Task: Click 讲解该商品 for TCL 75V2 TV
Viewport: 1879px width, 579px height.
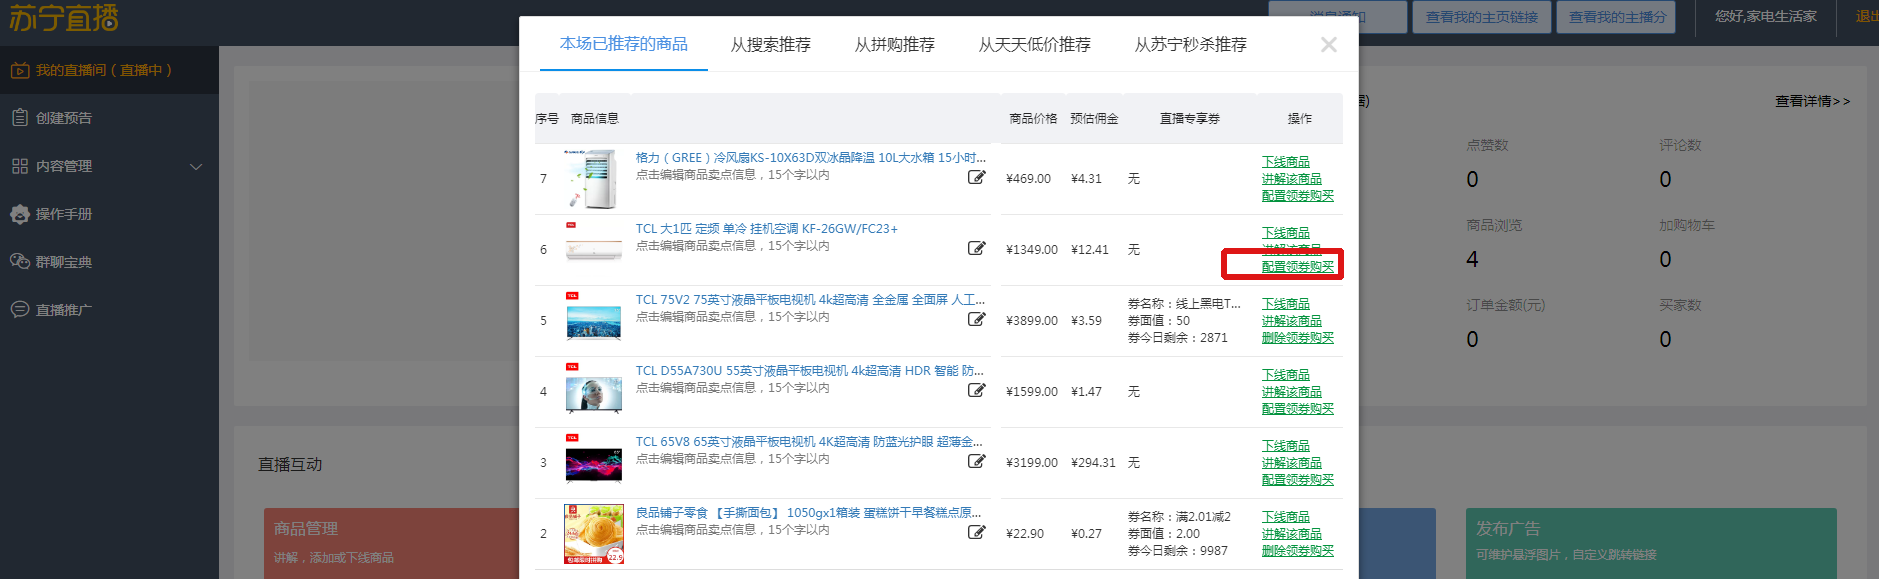Action: (x=1292, y=321)
